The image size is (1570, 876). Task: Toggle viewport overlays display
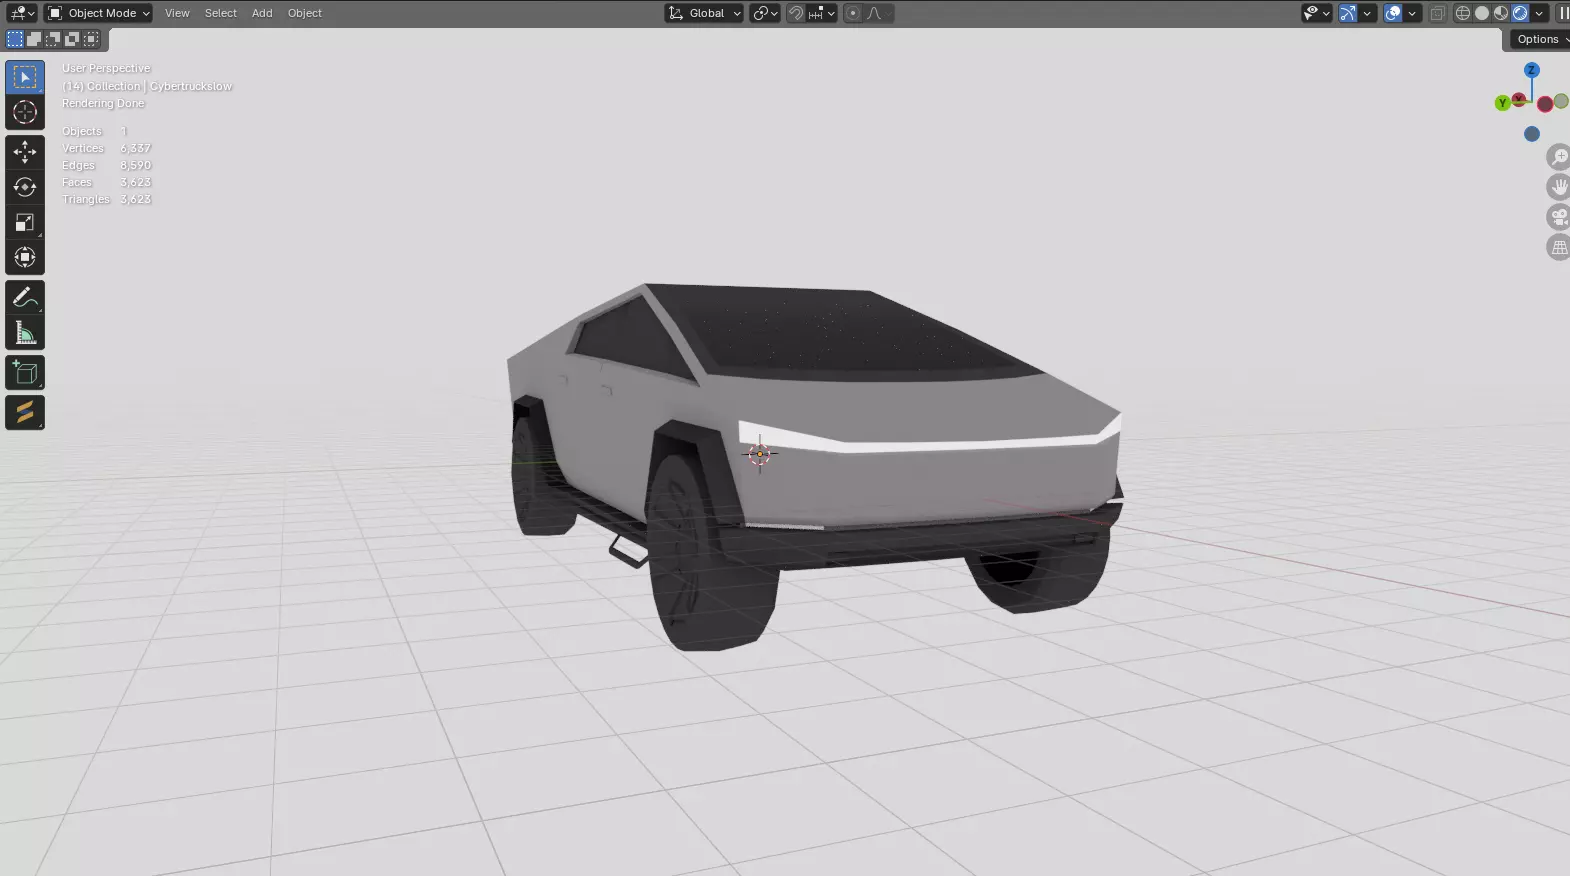click(1393, 13)
